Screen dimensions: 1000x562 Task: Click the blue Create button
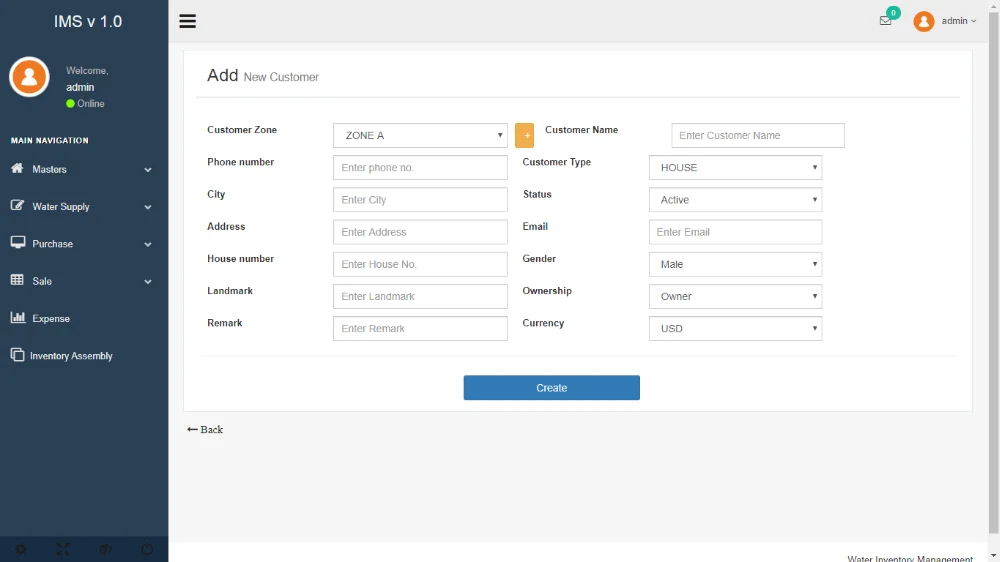coord(551,388)
